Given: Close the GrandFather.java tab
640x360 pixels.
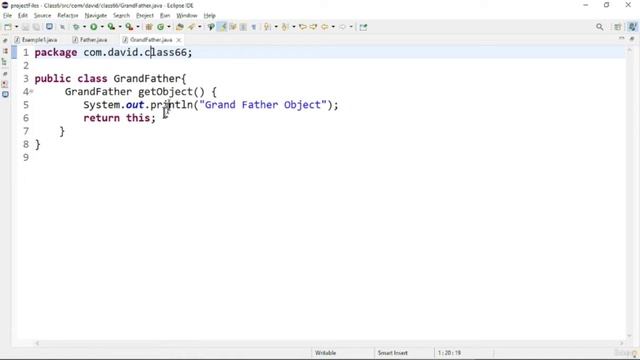Looking at the screenshot, I should pyautogui.click(x=178, y=40).
